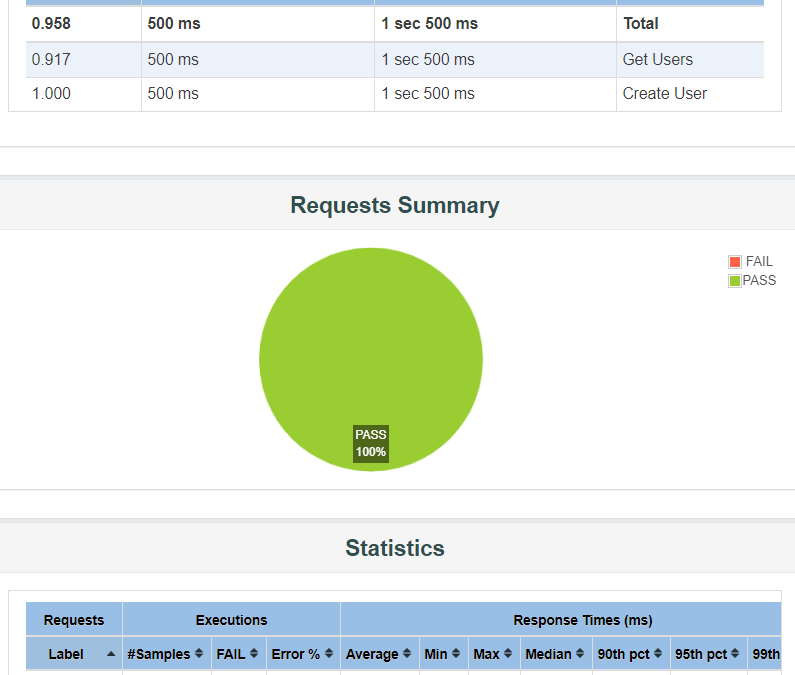Screen dimensions: 795x675
Task: Select the Get Users row
Action: (x=660, y=60)
